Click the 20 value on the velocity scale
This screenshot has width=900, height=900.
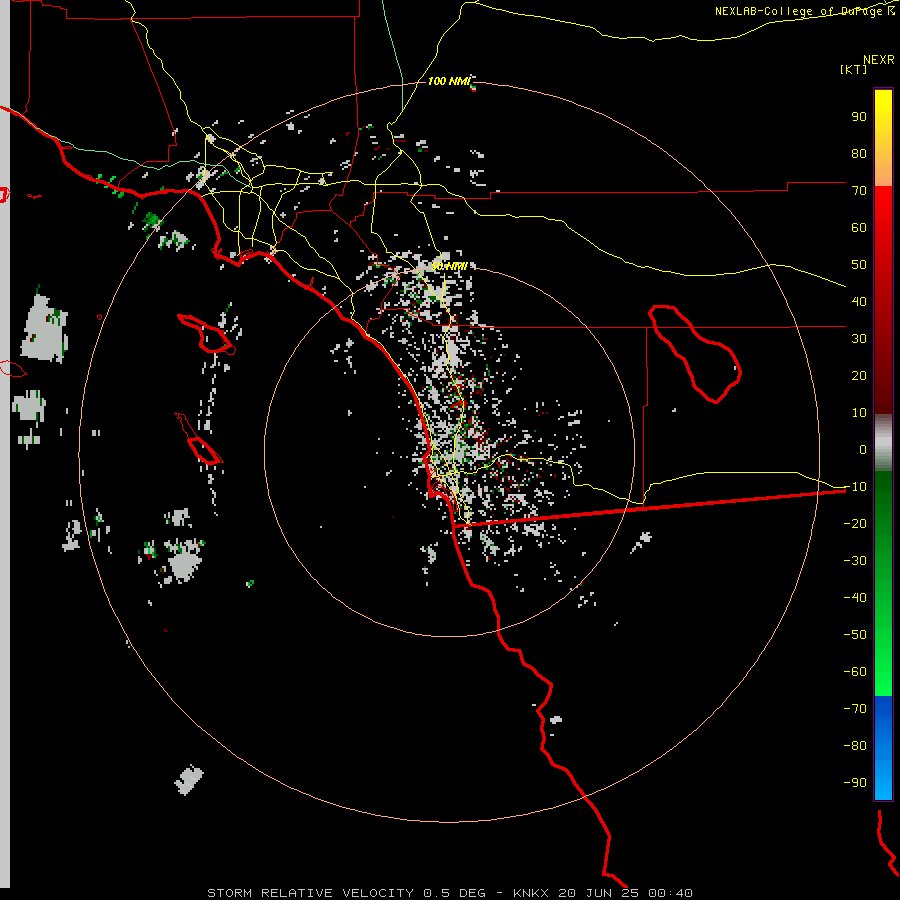(x=859, y=375)
